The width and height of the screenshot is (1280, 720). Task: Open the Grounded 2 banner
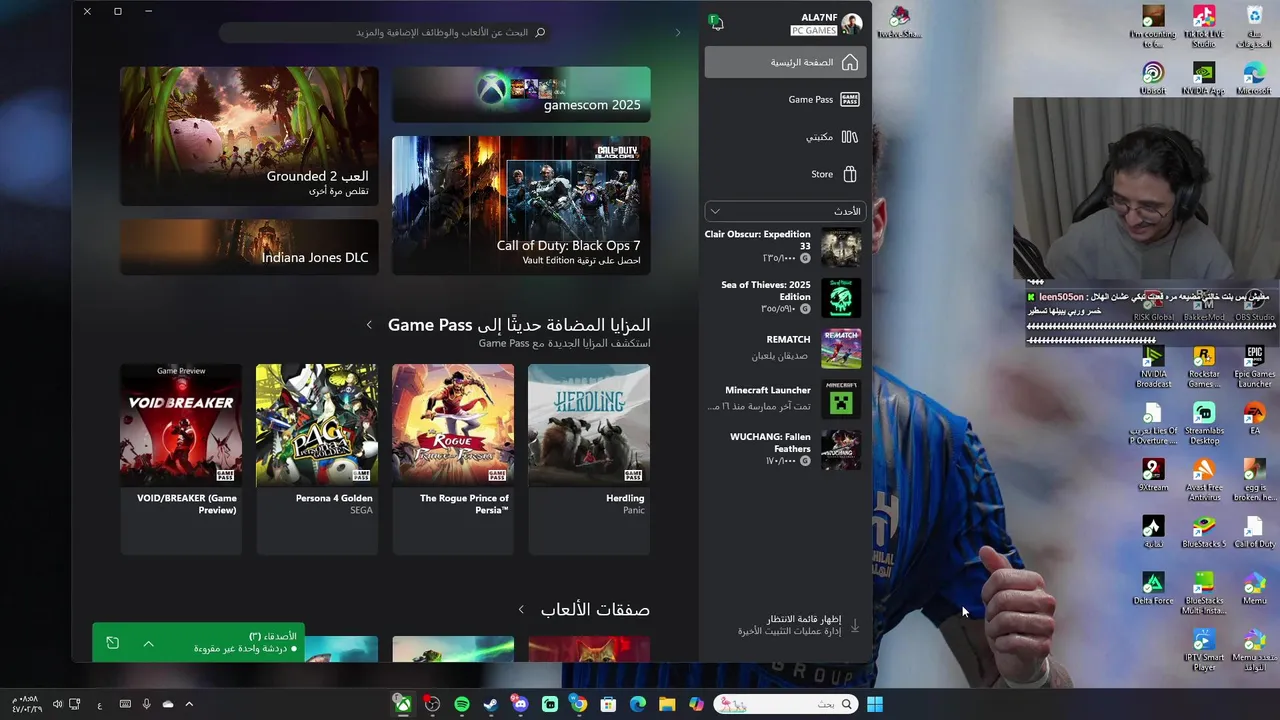tap(249, 136)
